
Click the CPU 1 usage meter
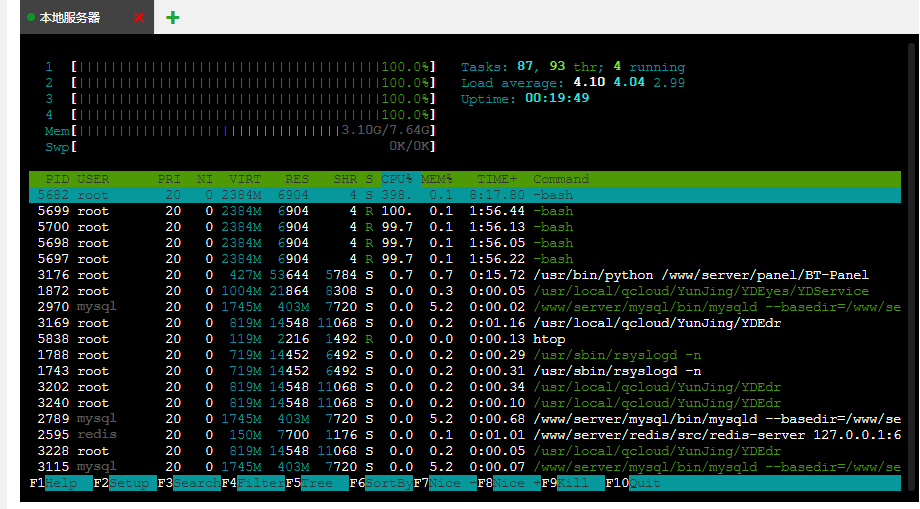241,67
